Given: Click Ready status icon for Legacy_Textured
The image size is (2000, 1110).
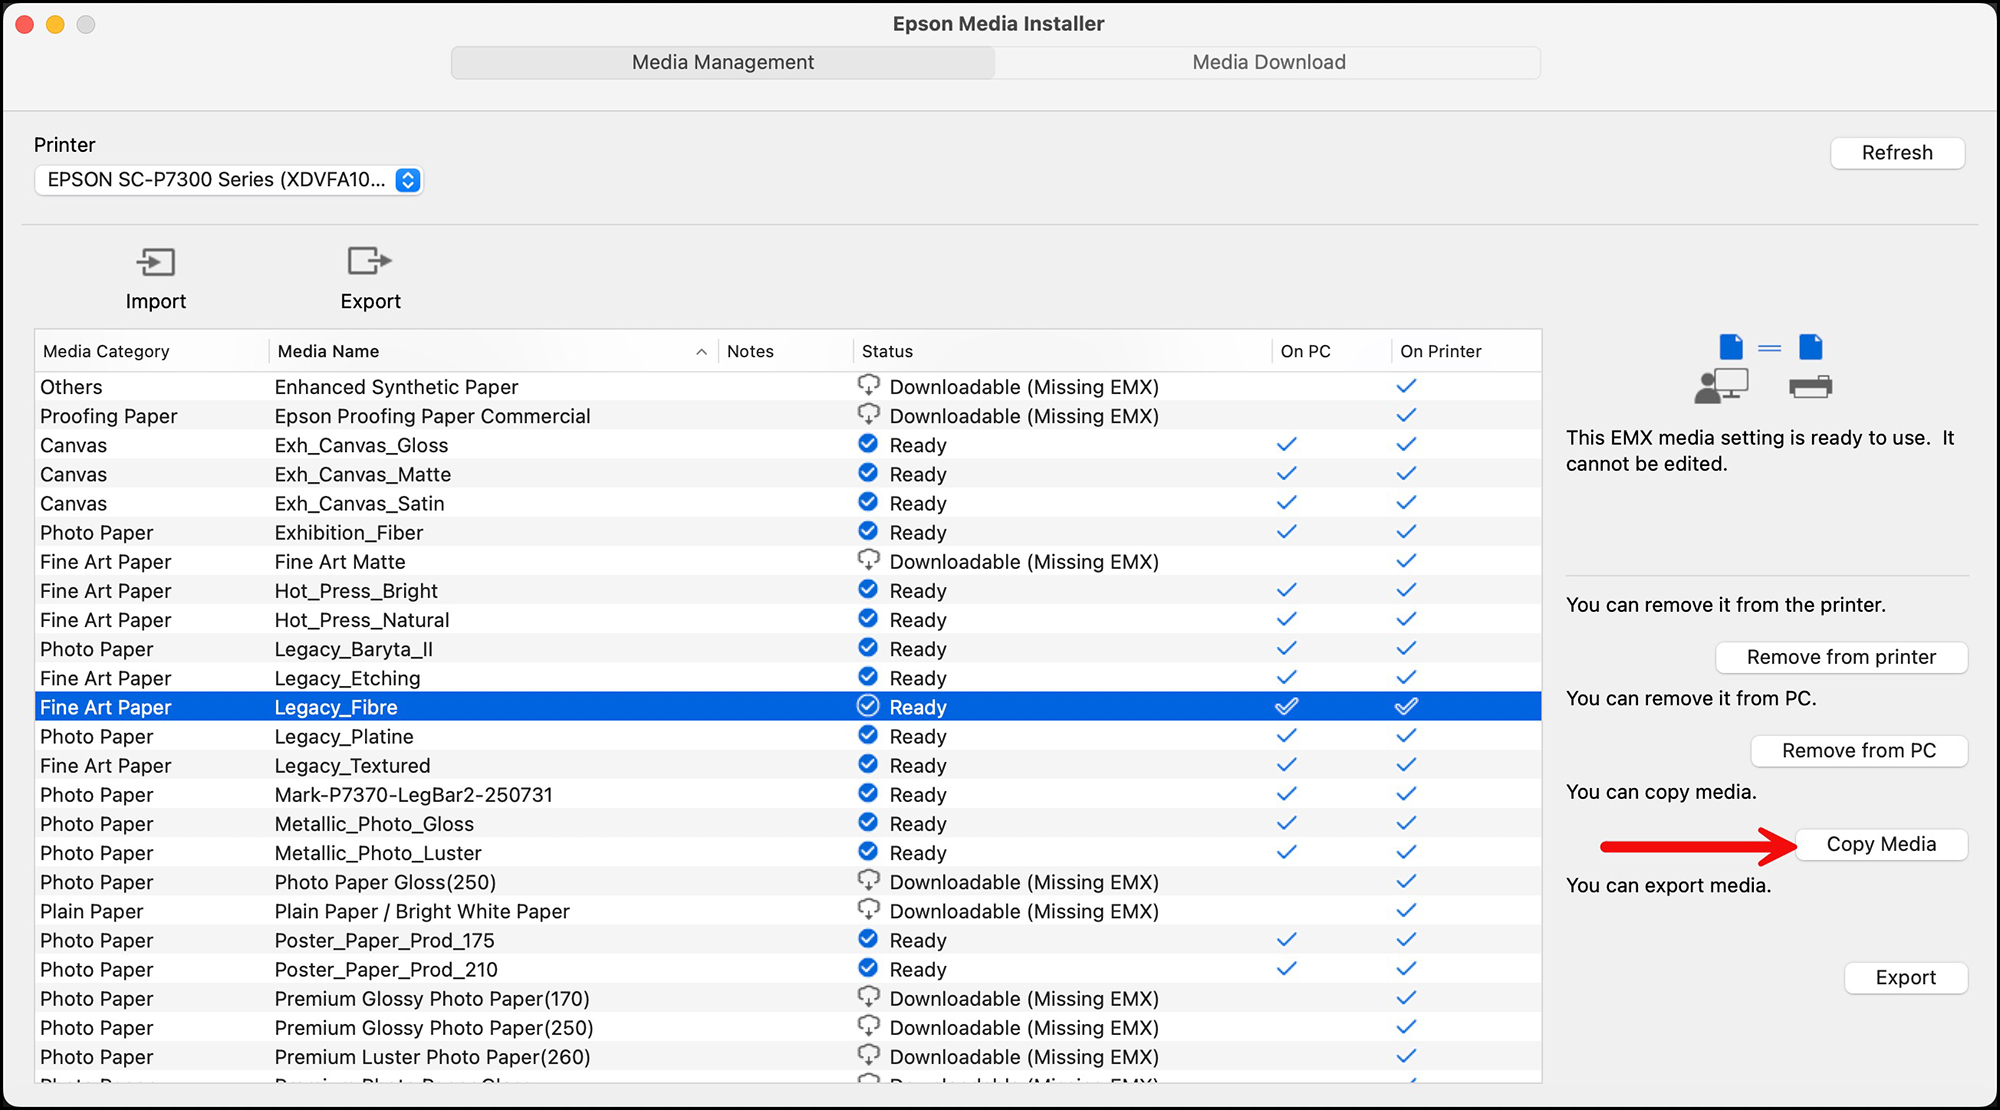Looking at the screenshot, I should click(868, 764).
